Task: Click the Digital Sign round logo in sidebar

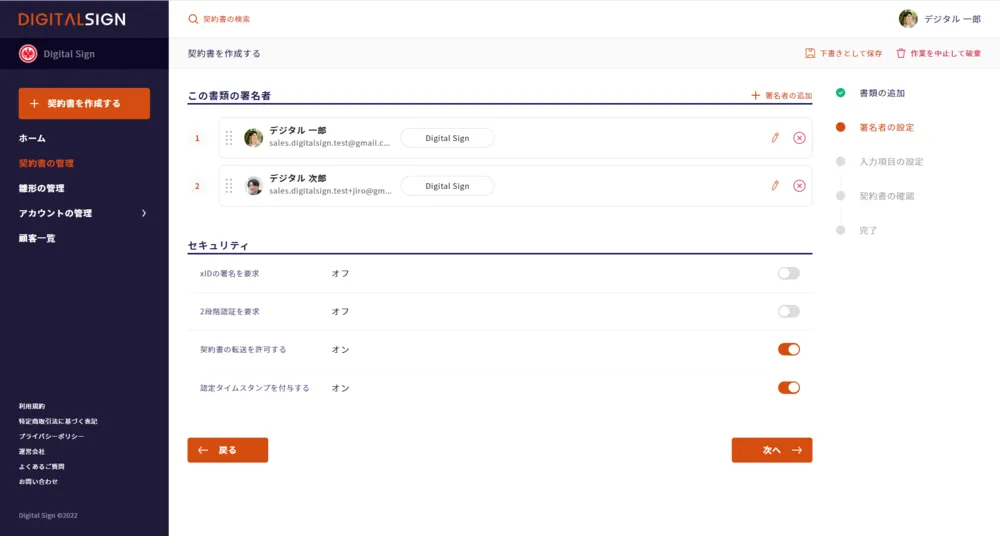Action: point(28,54)
